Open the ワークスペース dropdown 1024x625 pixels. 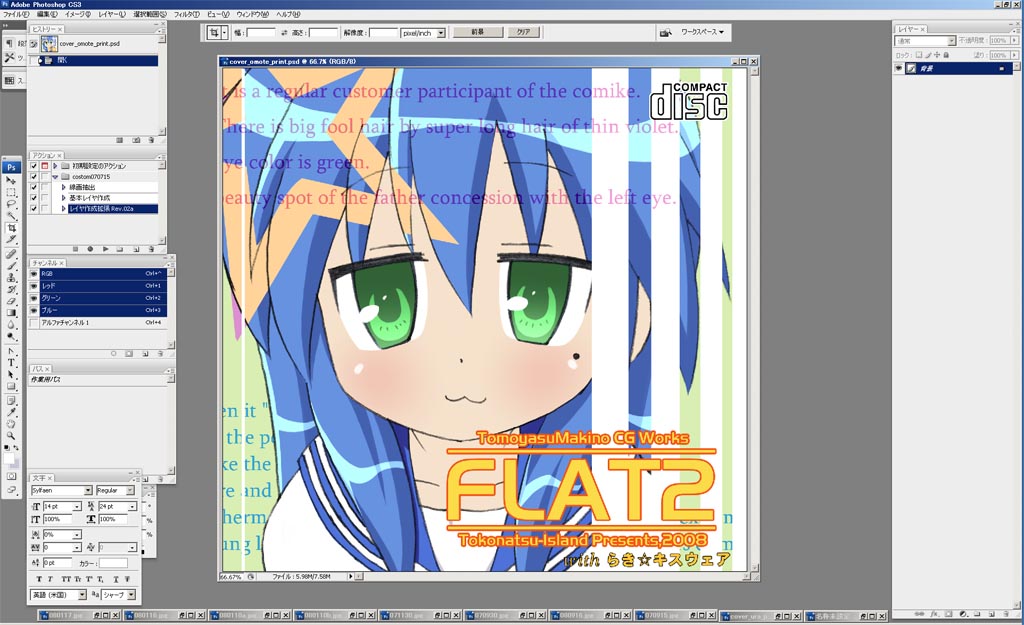(x=703, y=32)
